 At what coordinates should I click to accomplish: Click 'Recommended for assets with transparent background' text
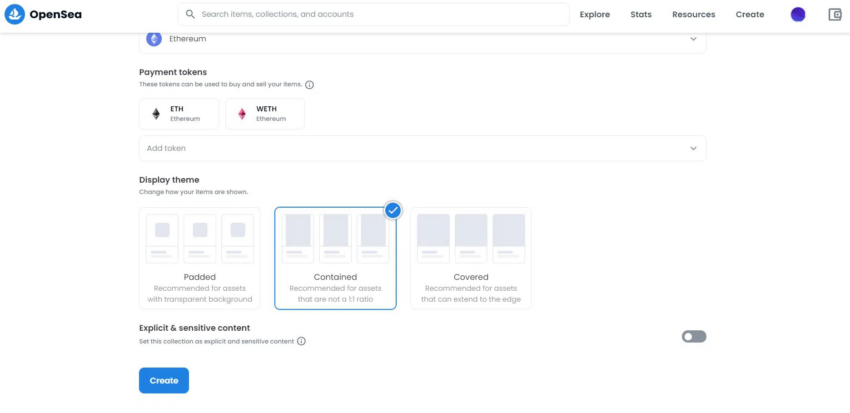click(x=199, y=294)
